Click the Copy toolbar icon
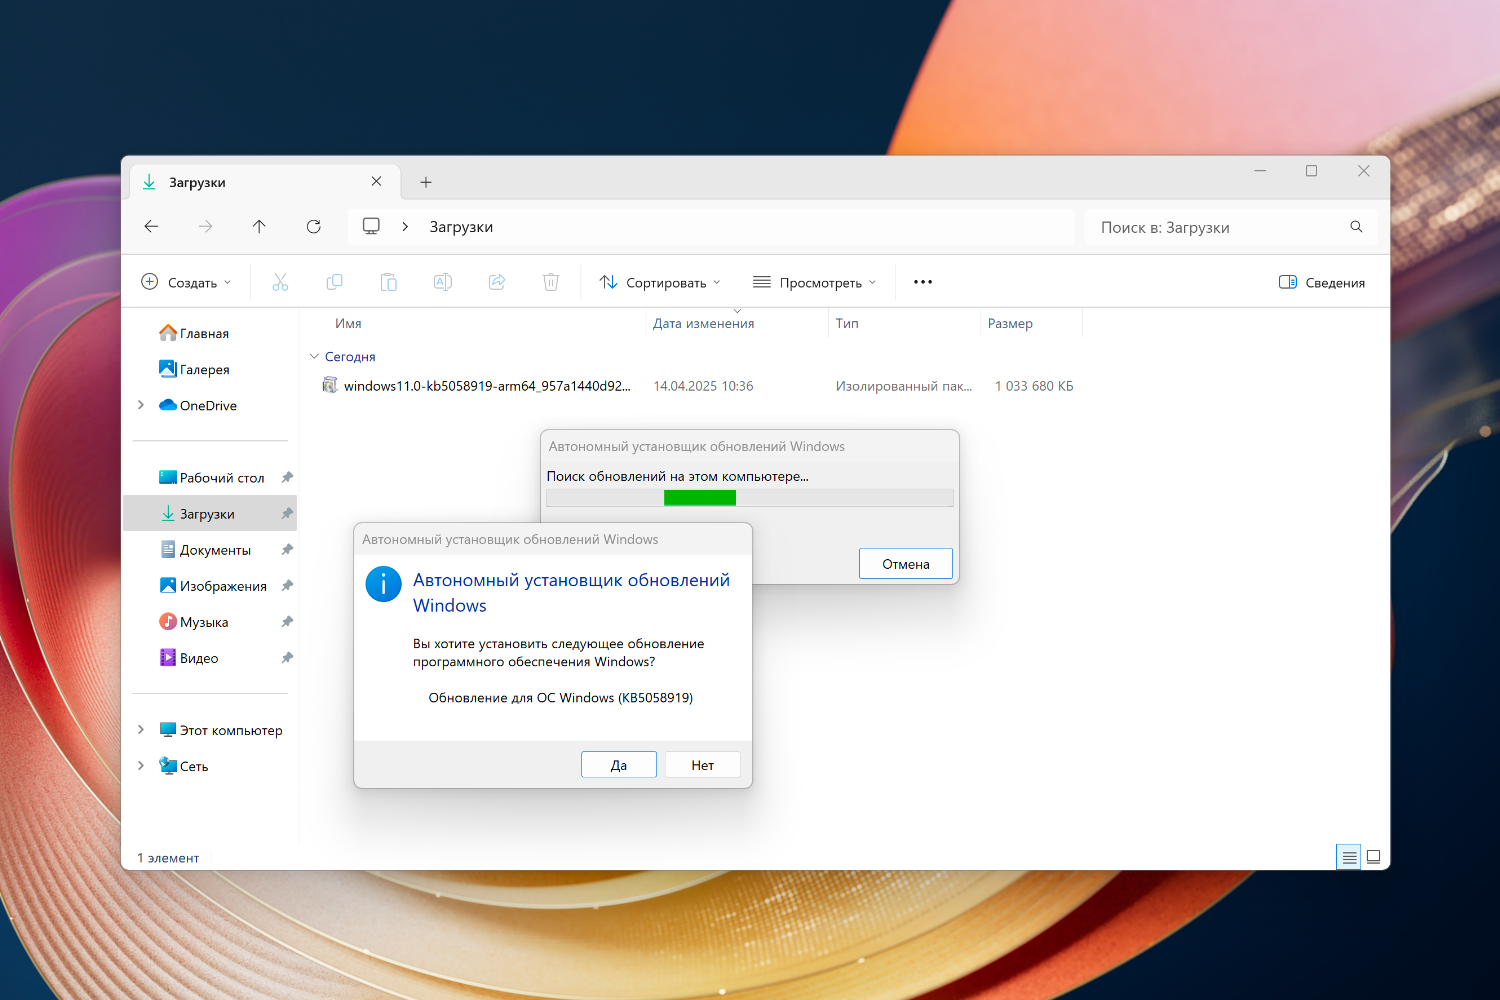 pyautogui.click(x=335, y=282)
